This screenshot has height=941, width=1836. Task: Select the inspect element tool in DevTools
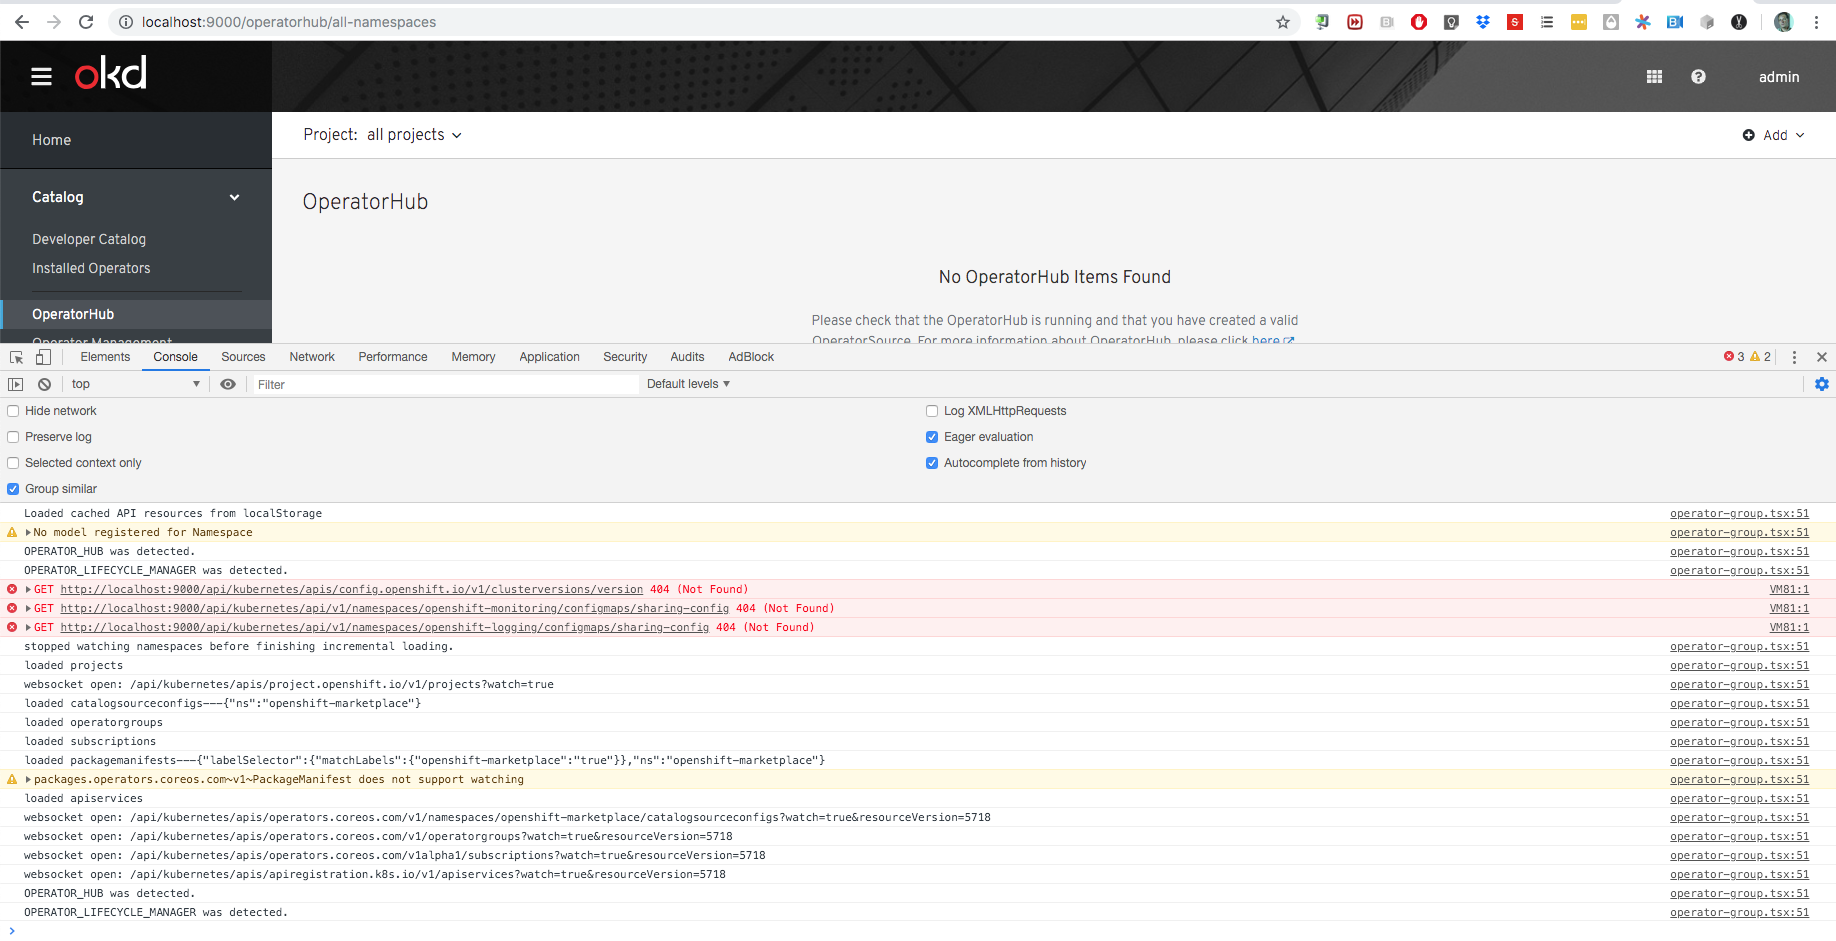click(16, 356)
